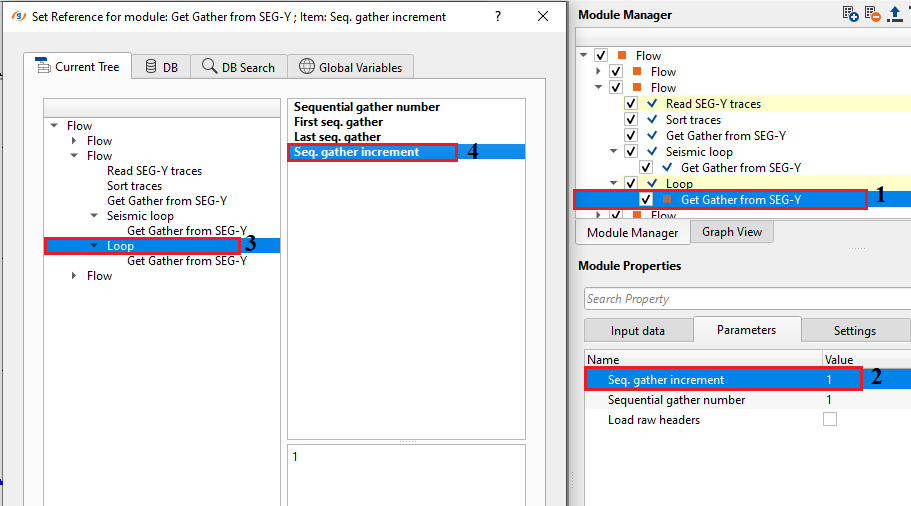Image resolution: width=911 pixels, height=506 pixels.
Task: Toggle the Loop checkbox in Module Manager
Action: pyautogui.click(x=631, y=184)
